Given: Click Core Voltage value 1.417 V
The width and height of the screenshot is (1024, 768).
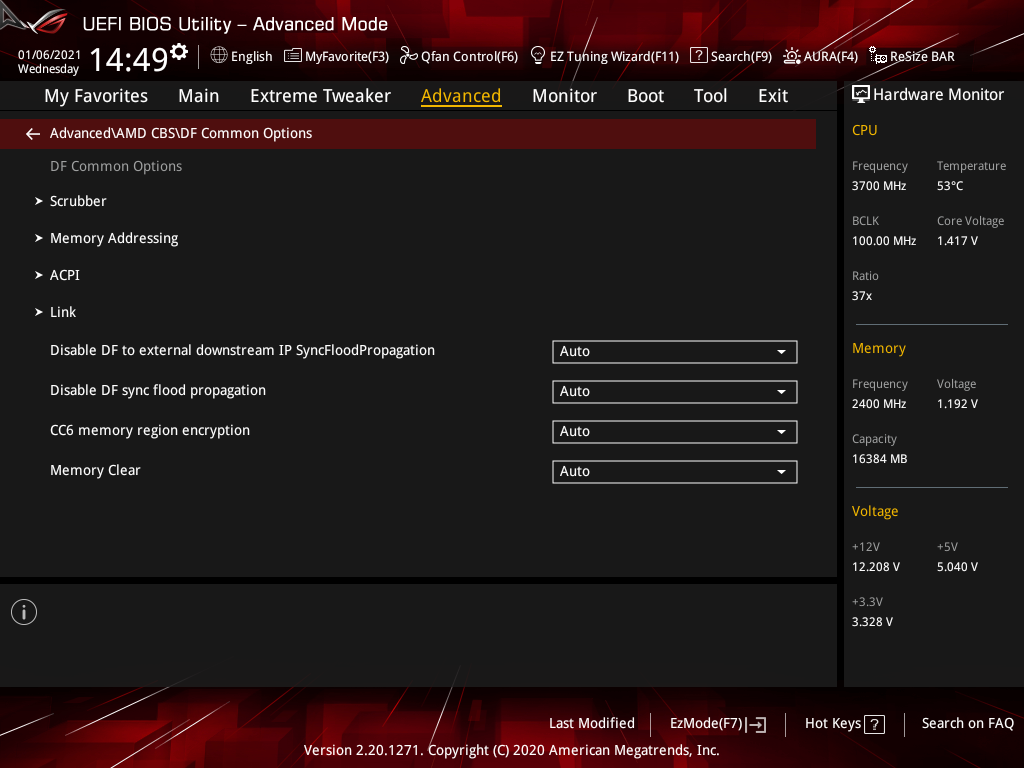Looking at the screenshot, I should click(x=957, y=241).
